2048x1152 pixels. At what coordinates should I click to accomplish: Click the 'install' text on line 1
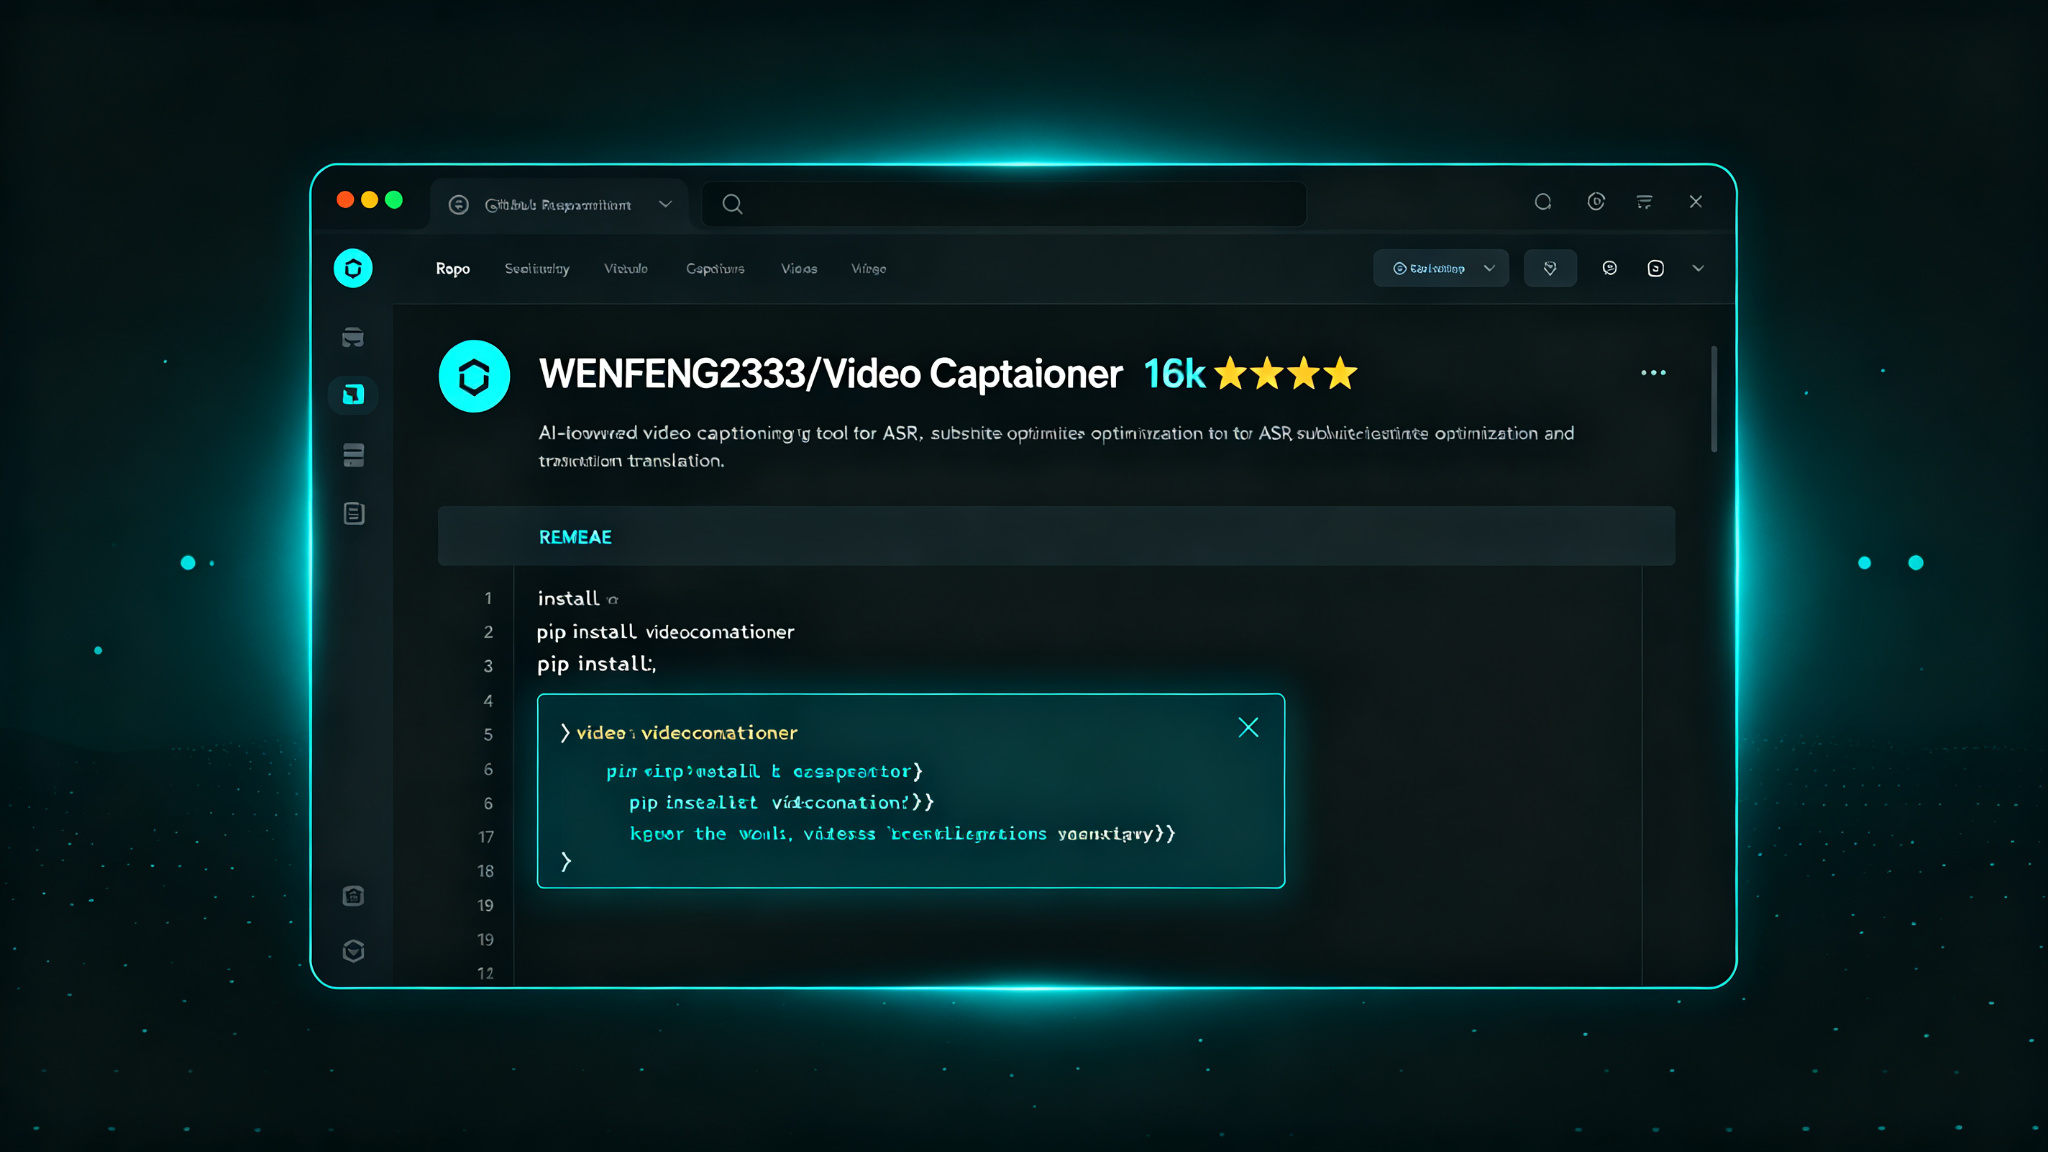(x=568, y=598)
